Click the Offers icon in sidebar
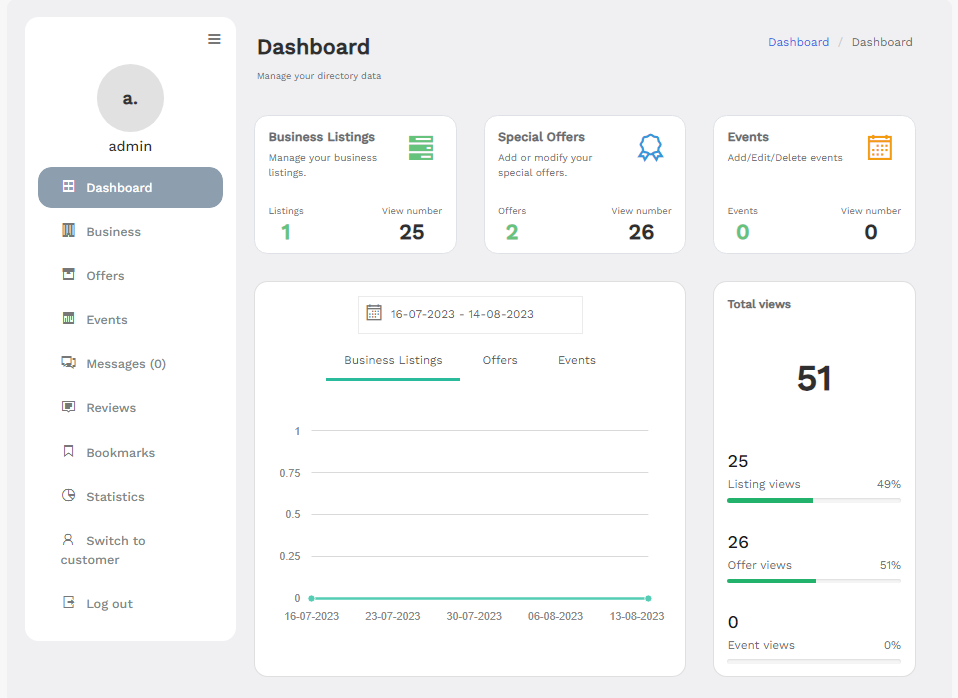Screen dimensions: 958x698 coord(68,274)
